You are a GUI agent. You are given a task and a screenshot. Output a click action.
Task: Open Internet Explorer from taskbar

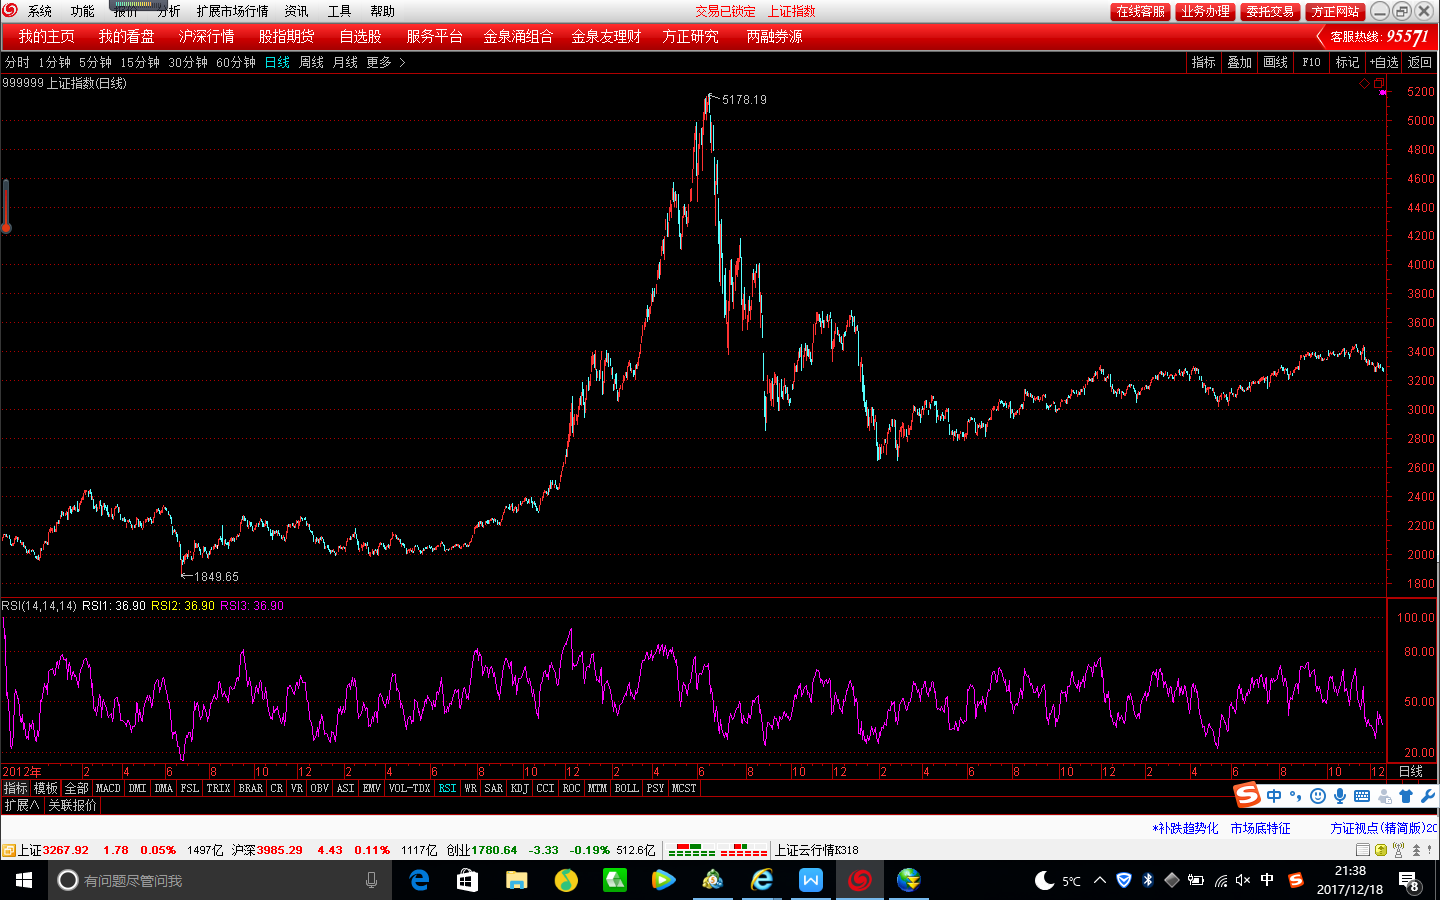762,880
